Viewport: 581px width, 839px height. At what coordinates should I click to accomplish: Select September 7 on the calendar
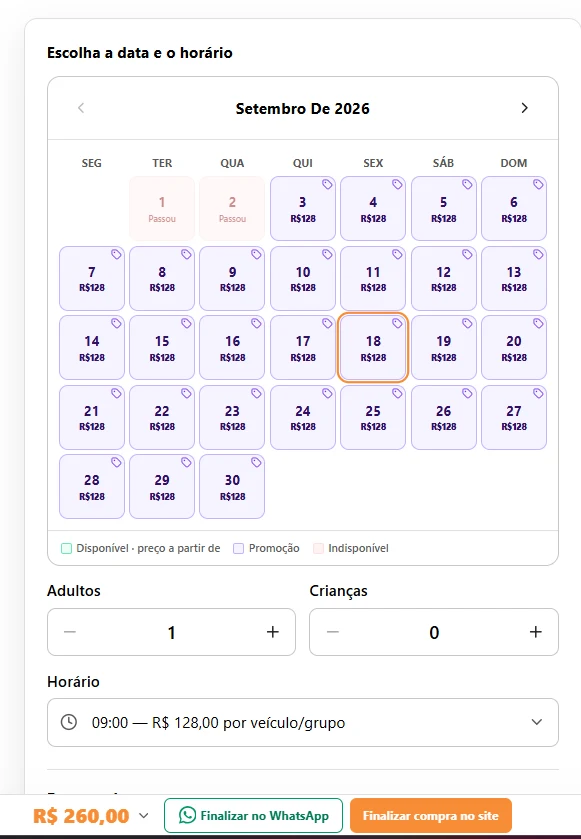[91, 278]
